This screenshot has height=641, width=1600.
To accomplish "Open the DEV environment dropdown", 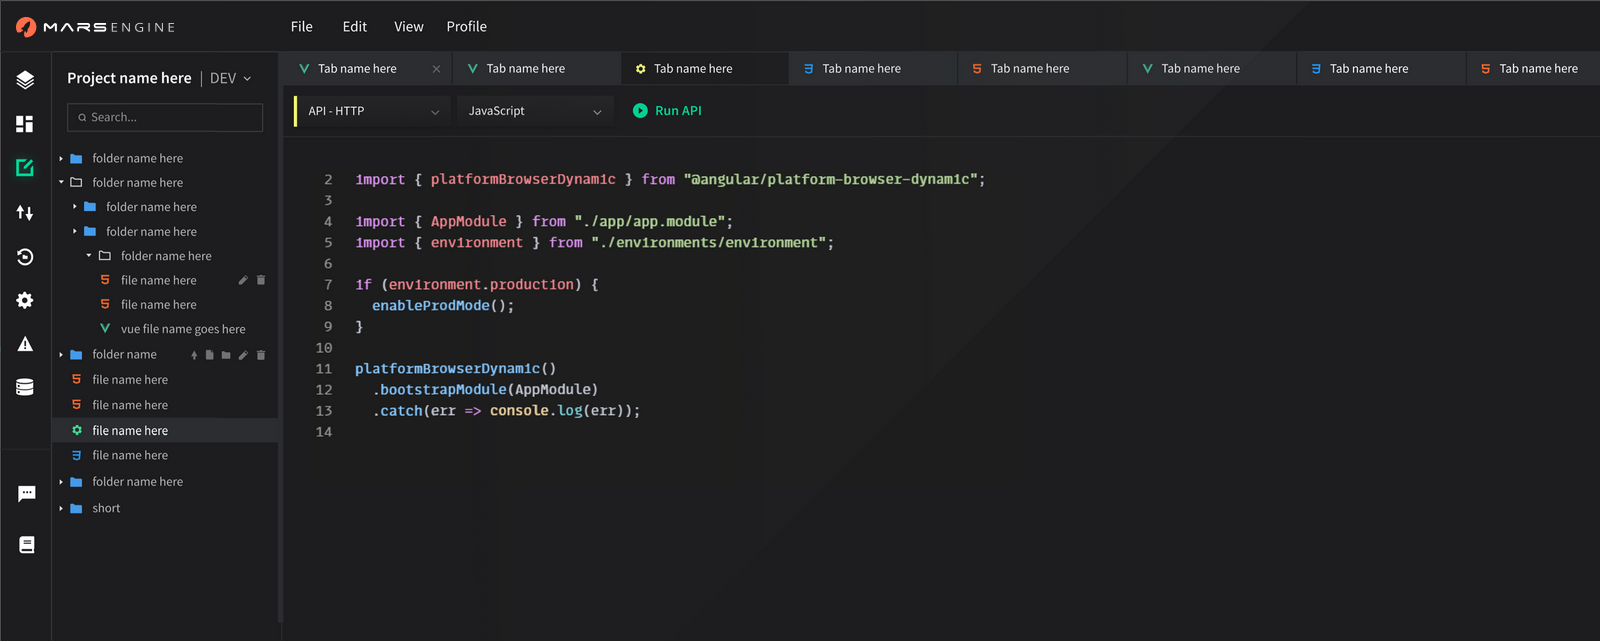I will 230,78.
